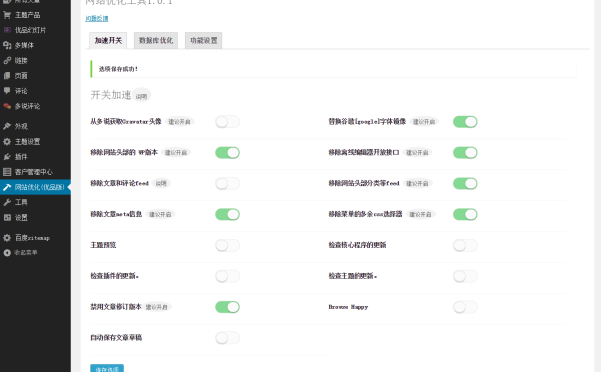The height and width of the screenshot is (372, 601).
Task: Click the 开关加速 section heading
Action: [x=111, y=95]
